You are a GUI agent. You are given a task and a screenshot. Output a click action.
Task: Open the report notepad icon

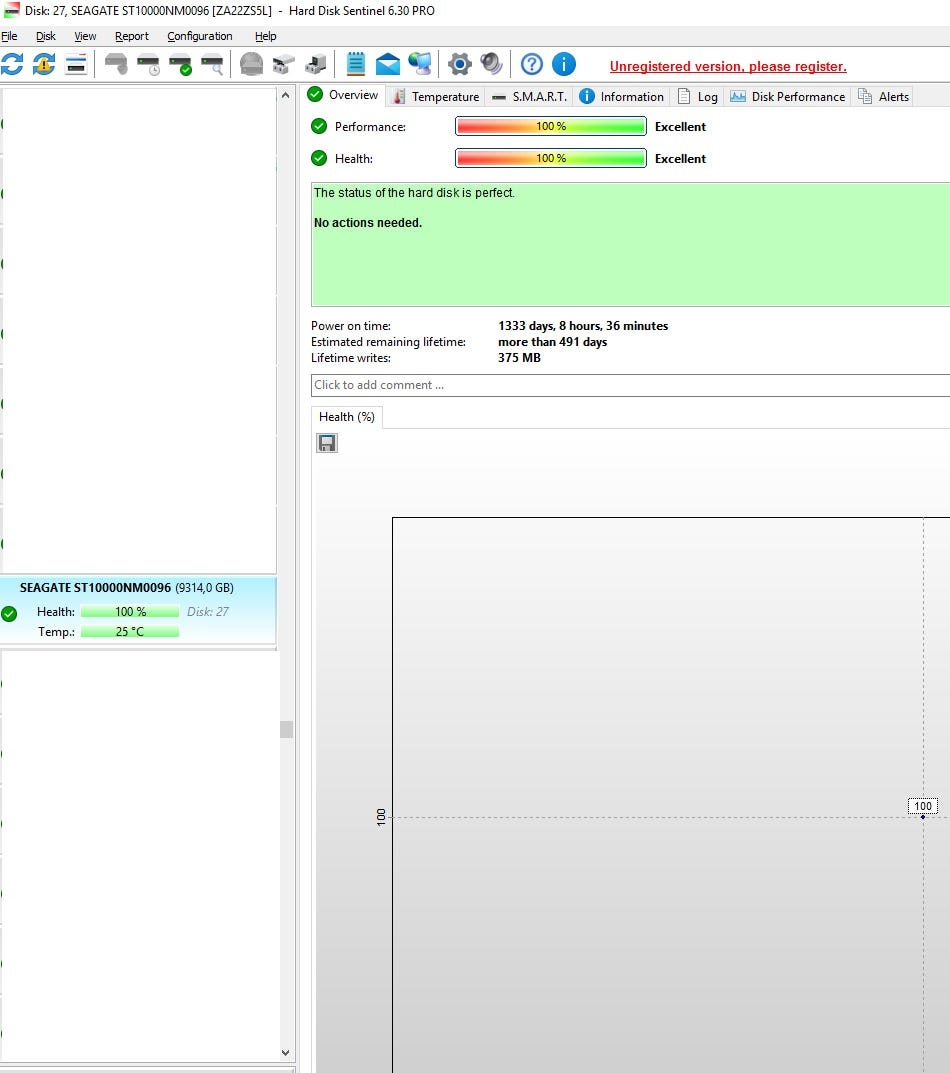[x=355, y=64]
